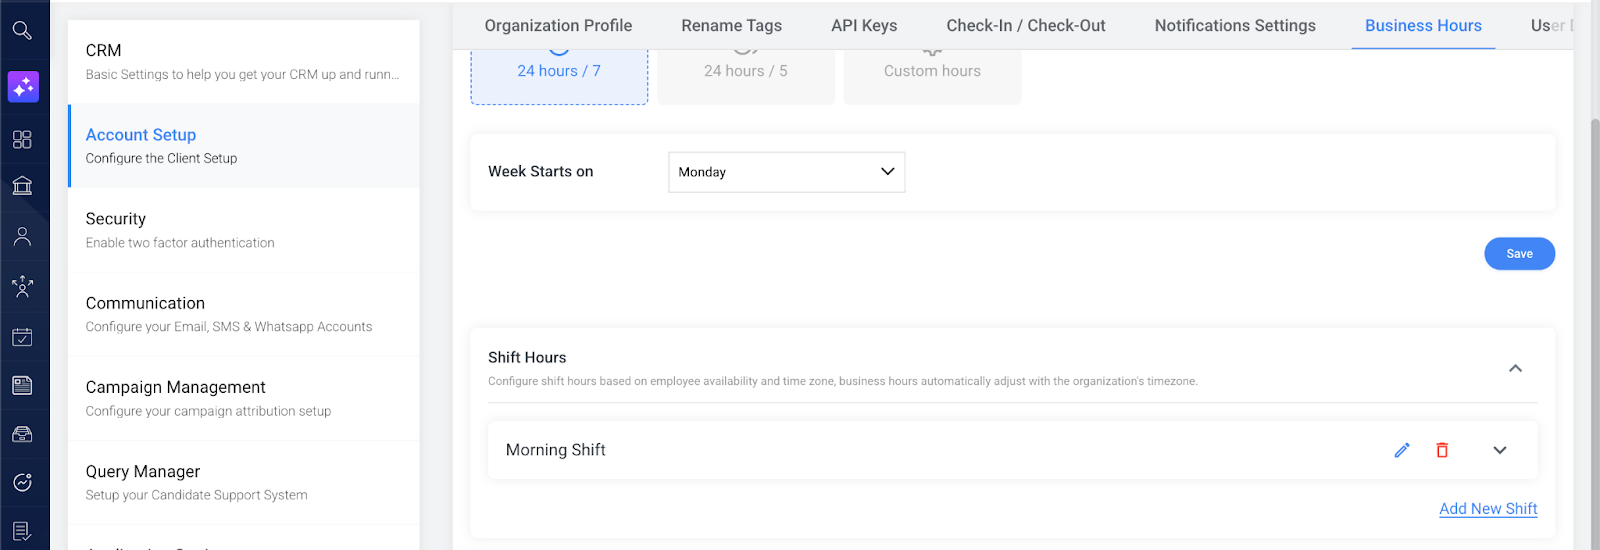This screenshot has height=550, width=1600.
Task: Switch to the Organization Profile tab
Action: pyautogui.click(x=558, y=26)
